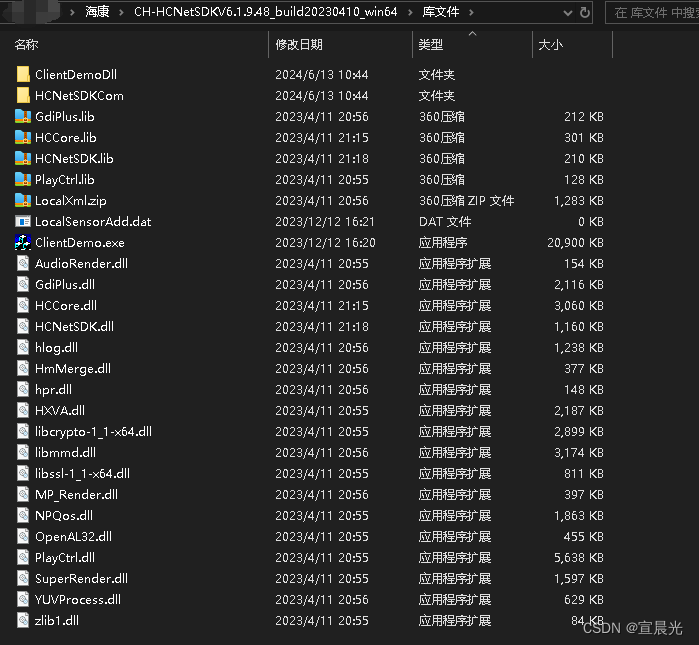Select the SuperRender.dll file icon

click(x=23, y=578)
